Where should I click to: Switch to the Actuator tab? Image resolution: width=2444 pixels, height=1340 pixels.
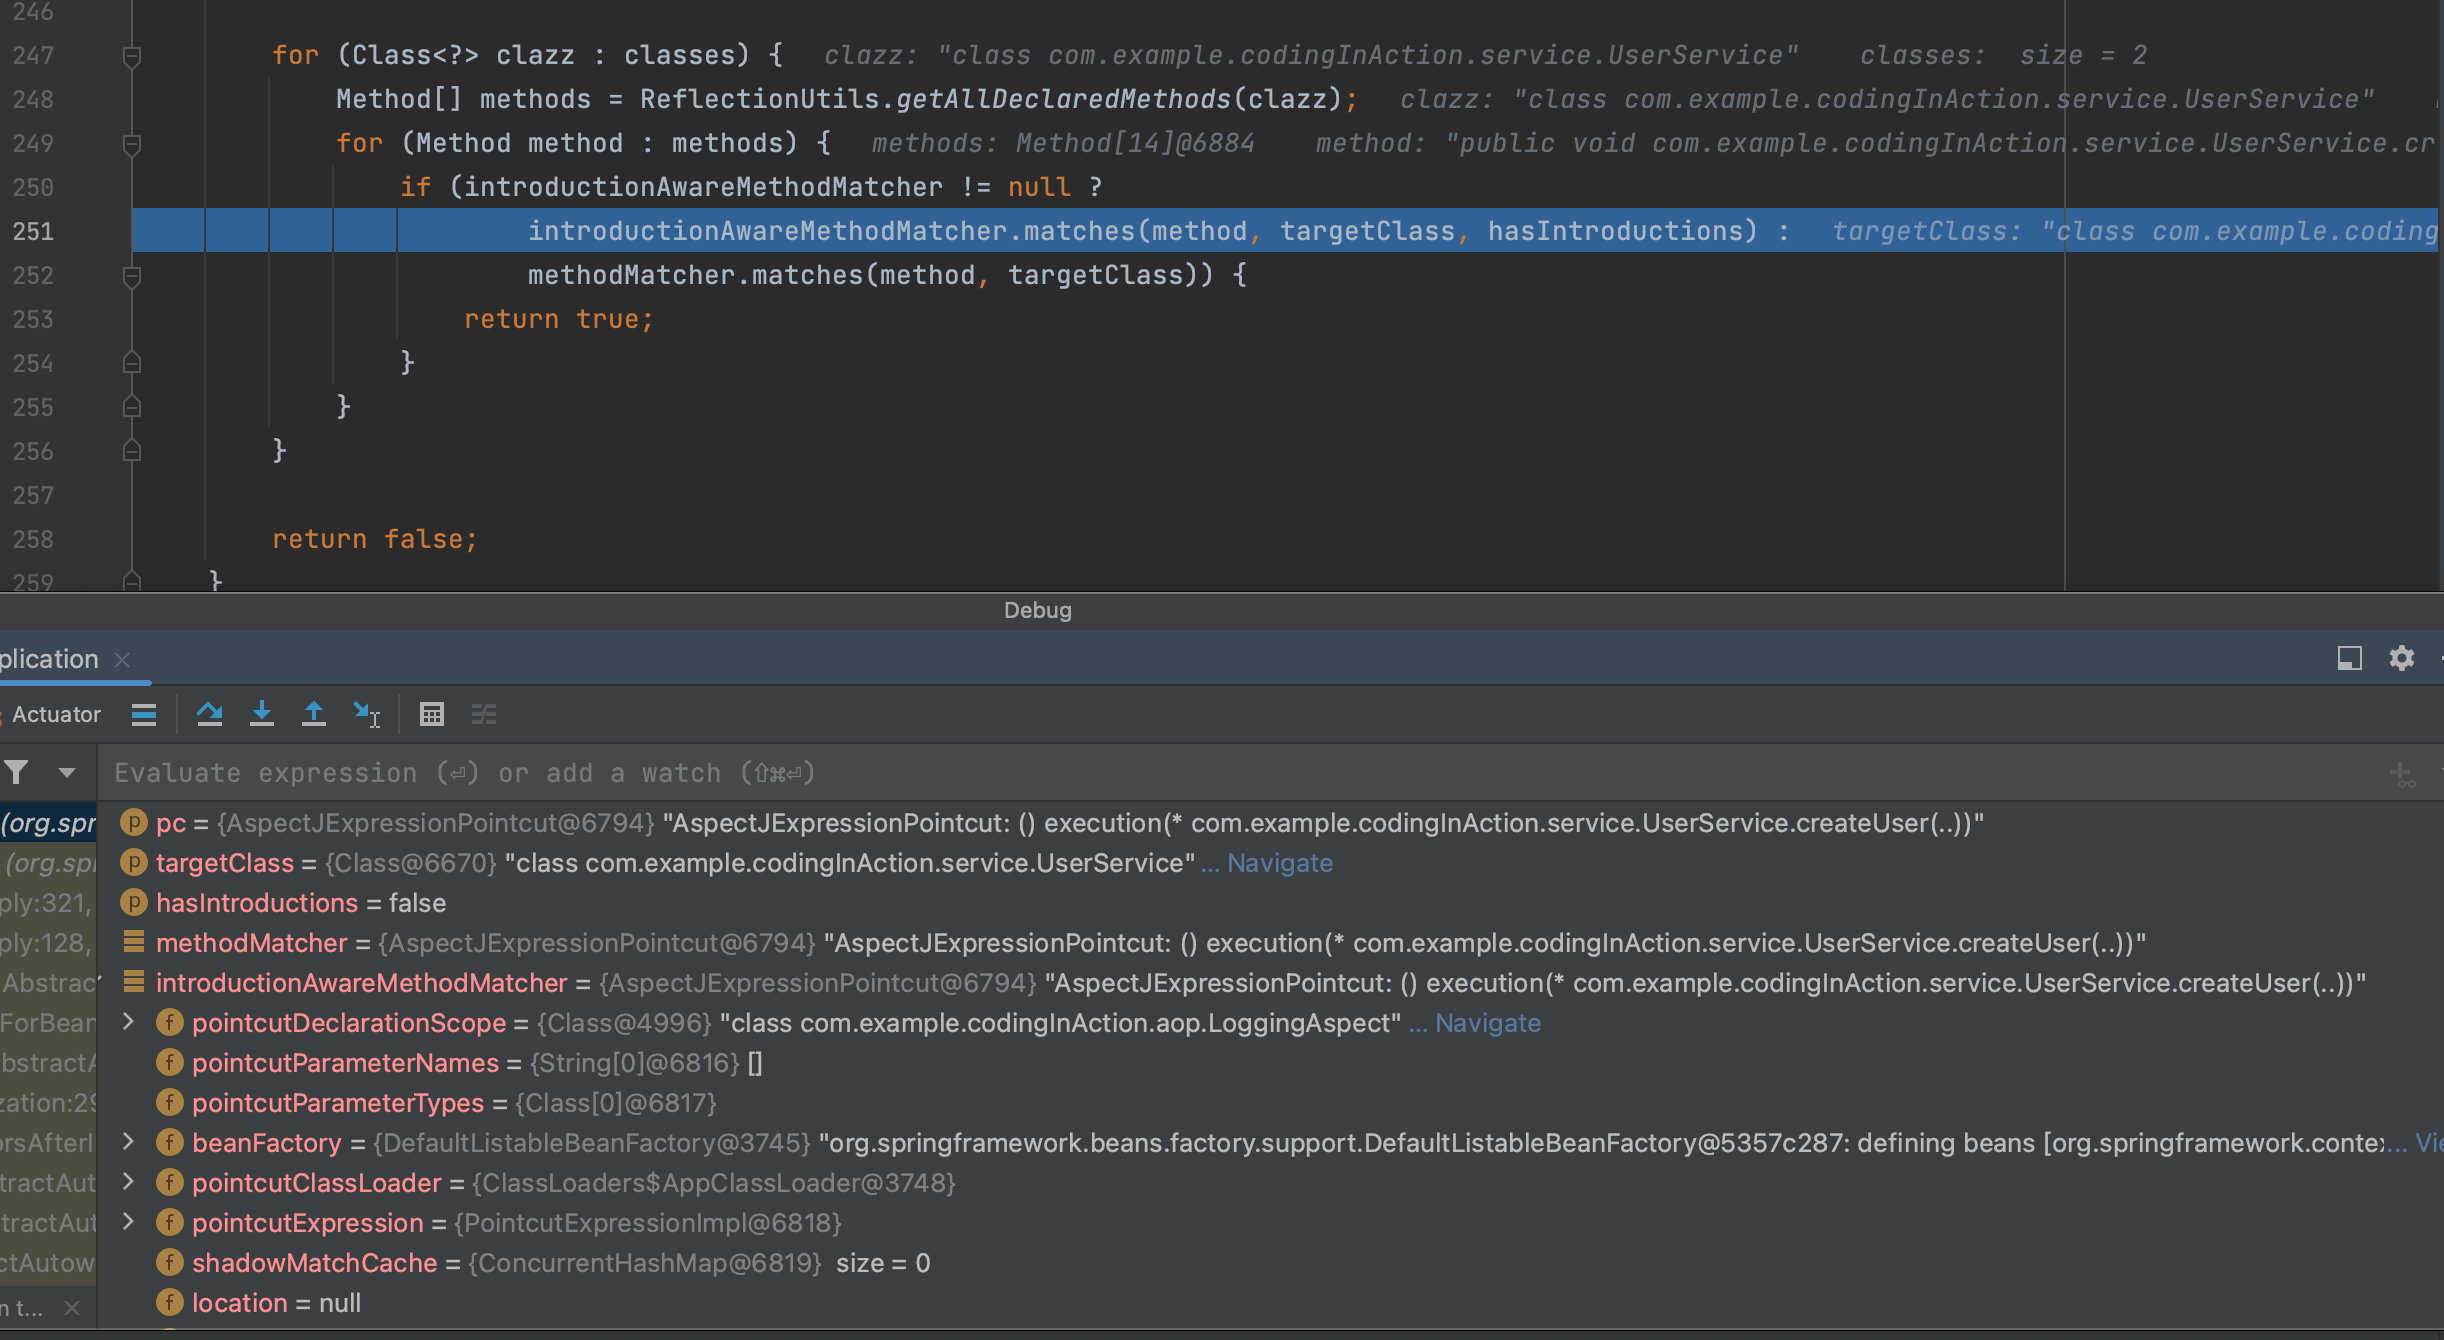[56, 714]
